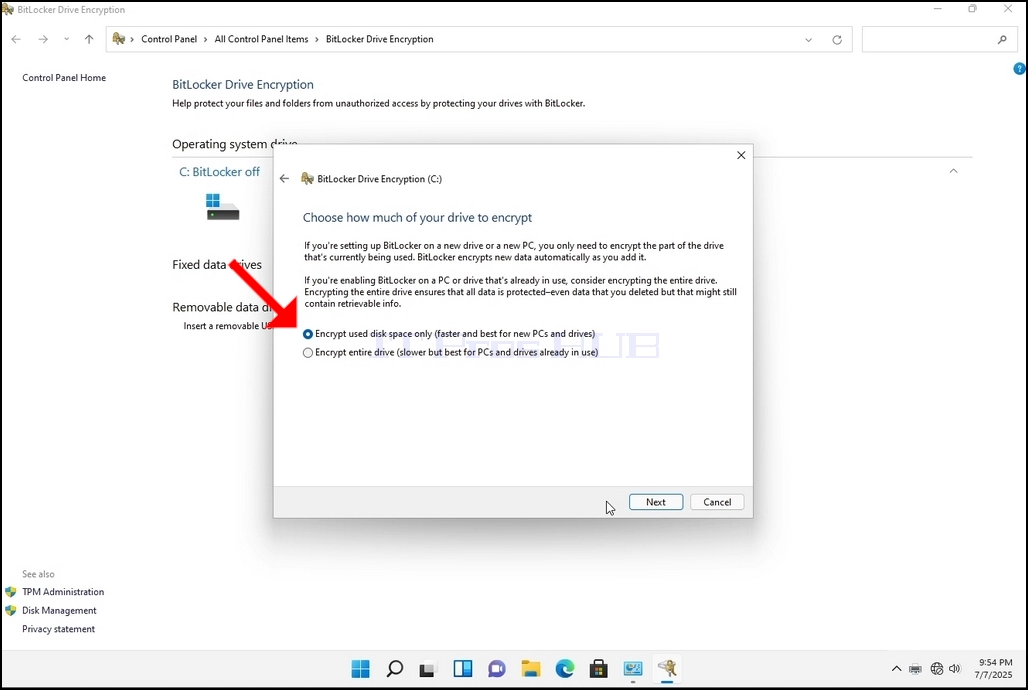Open the Widgets taskbar icon
This screenshot has height=690, width=1028.
(463, 669)
